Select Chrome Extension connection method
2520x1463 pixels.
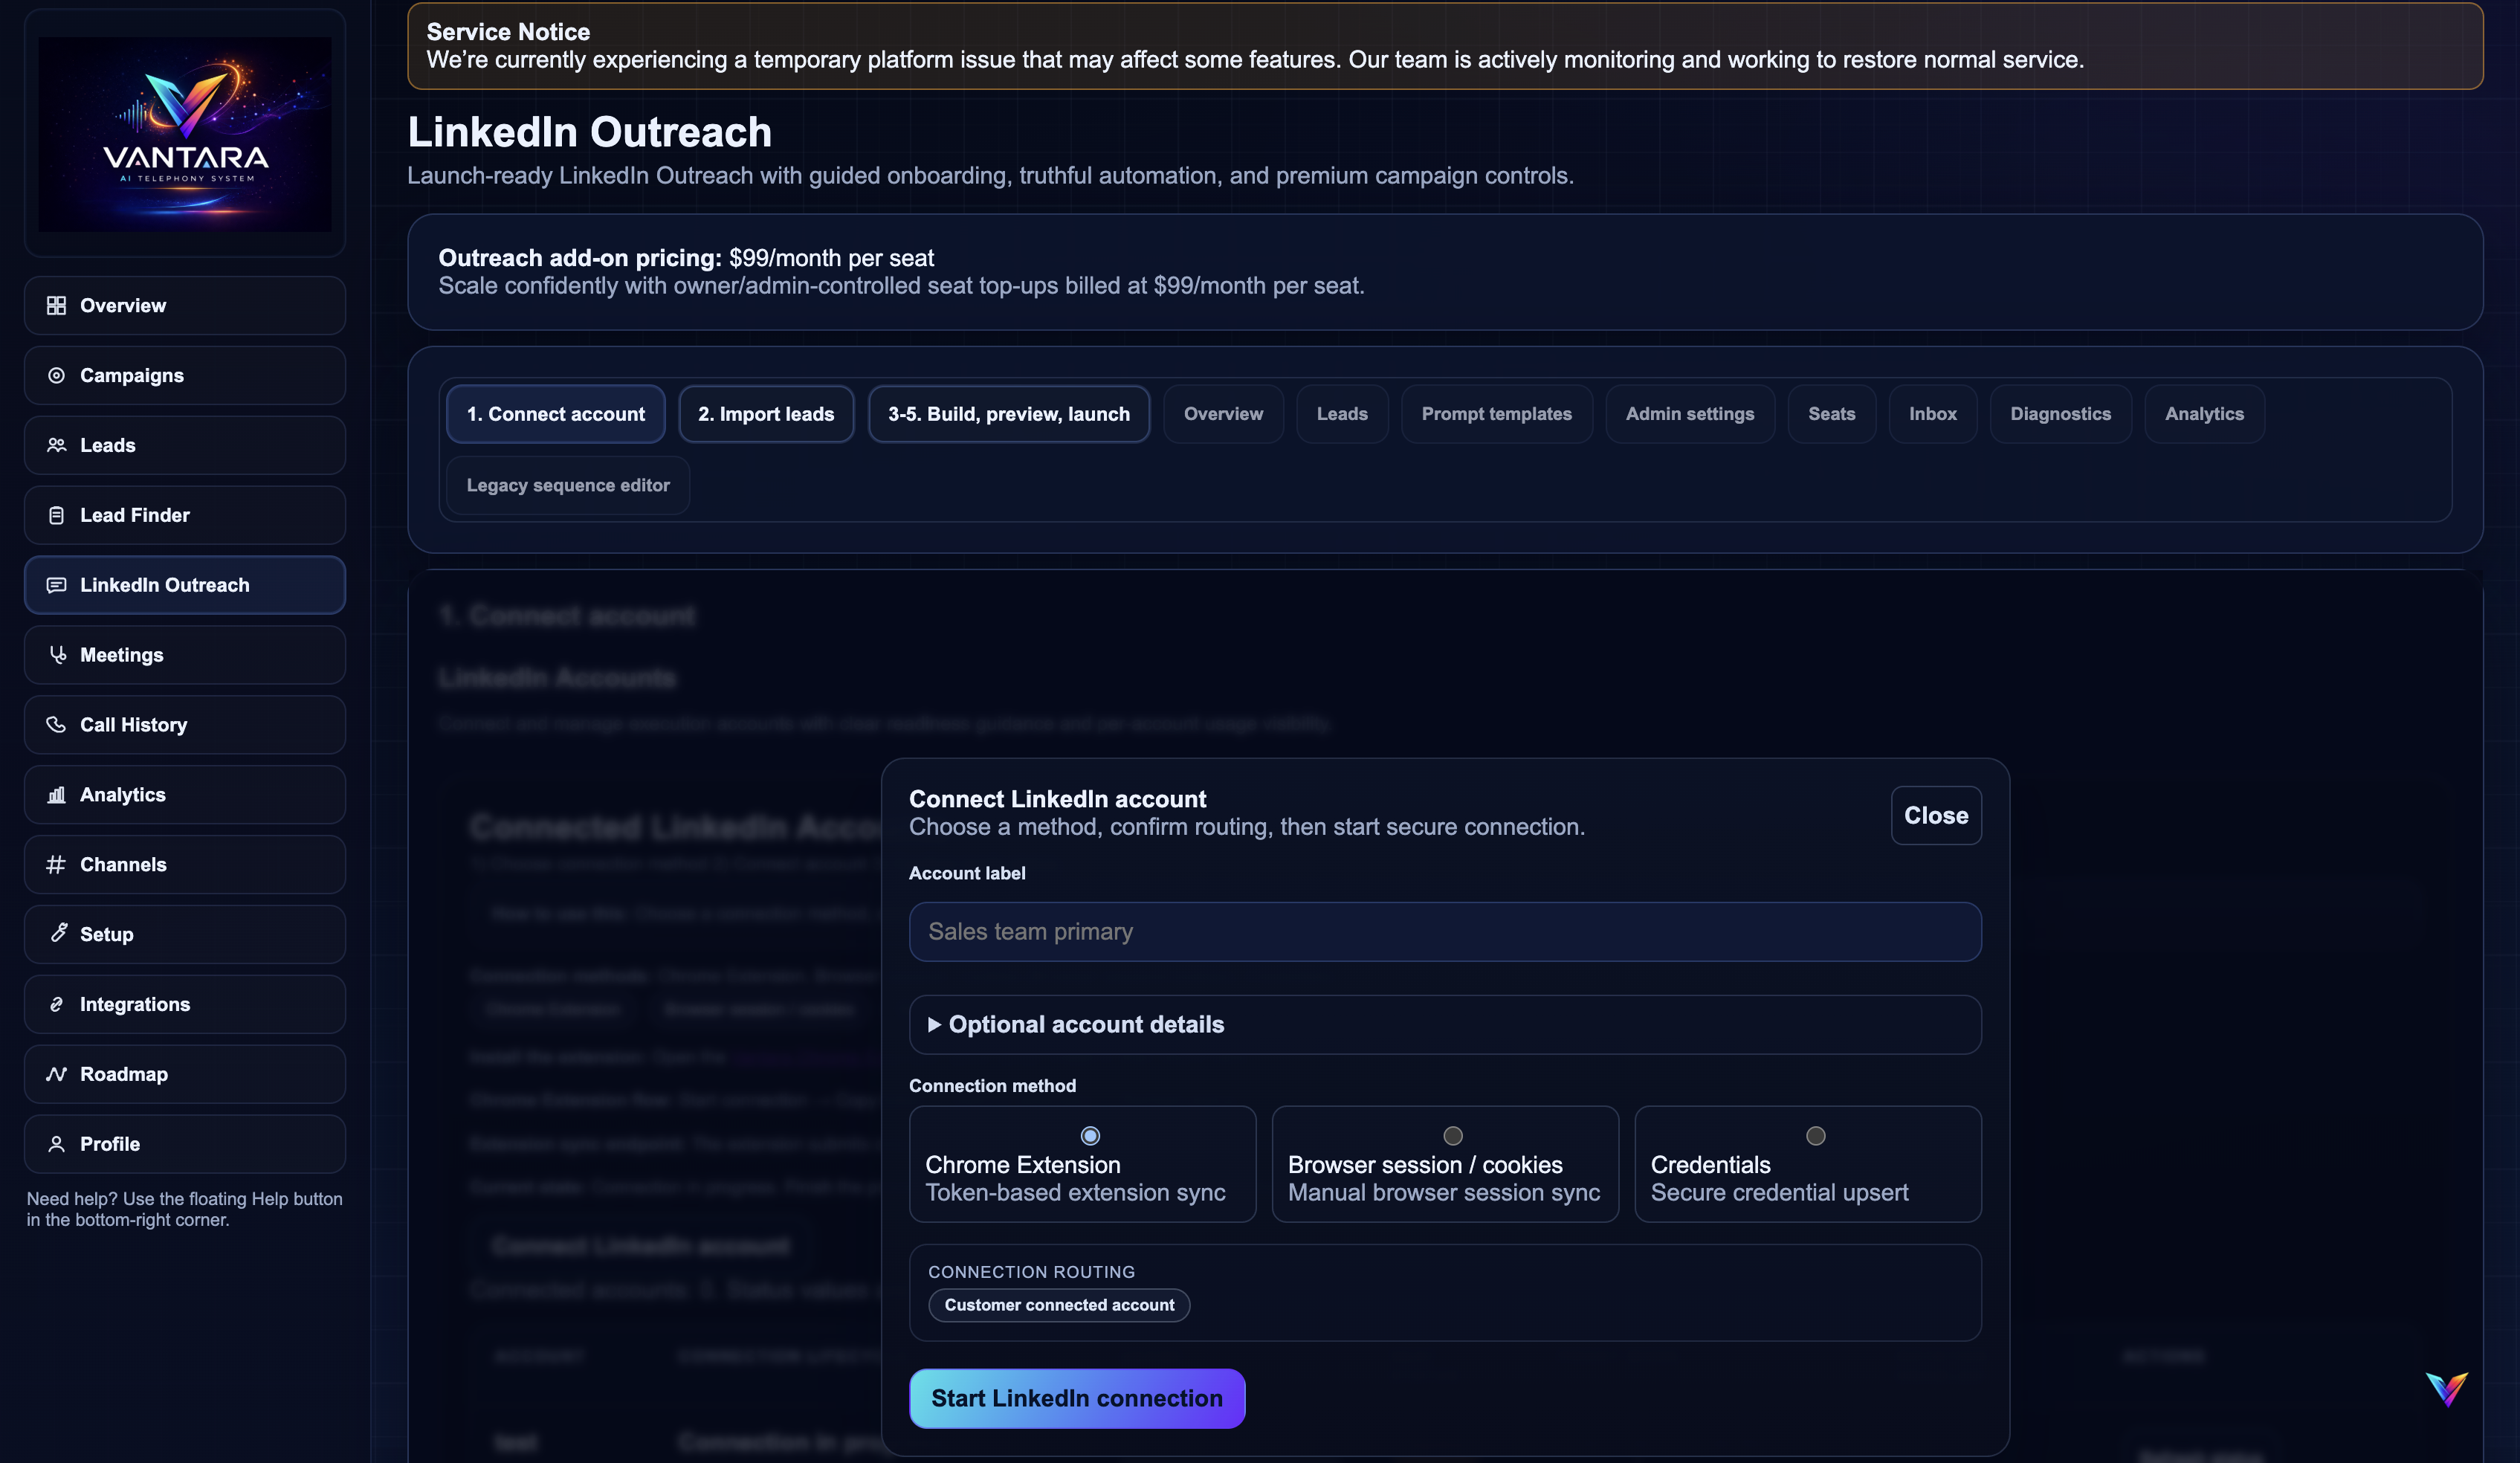click(x=1090, y=1136)
